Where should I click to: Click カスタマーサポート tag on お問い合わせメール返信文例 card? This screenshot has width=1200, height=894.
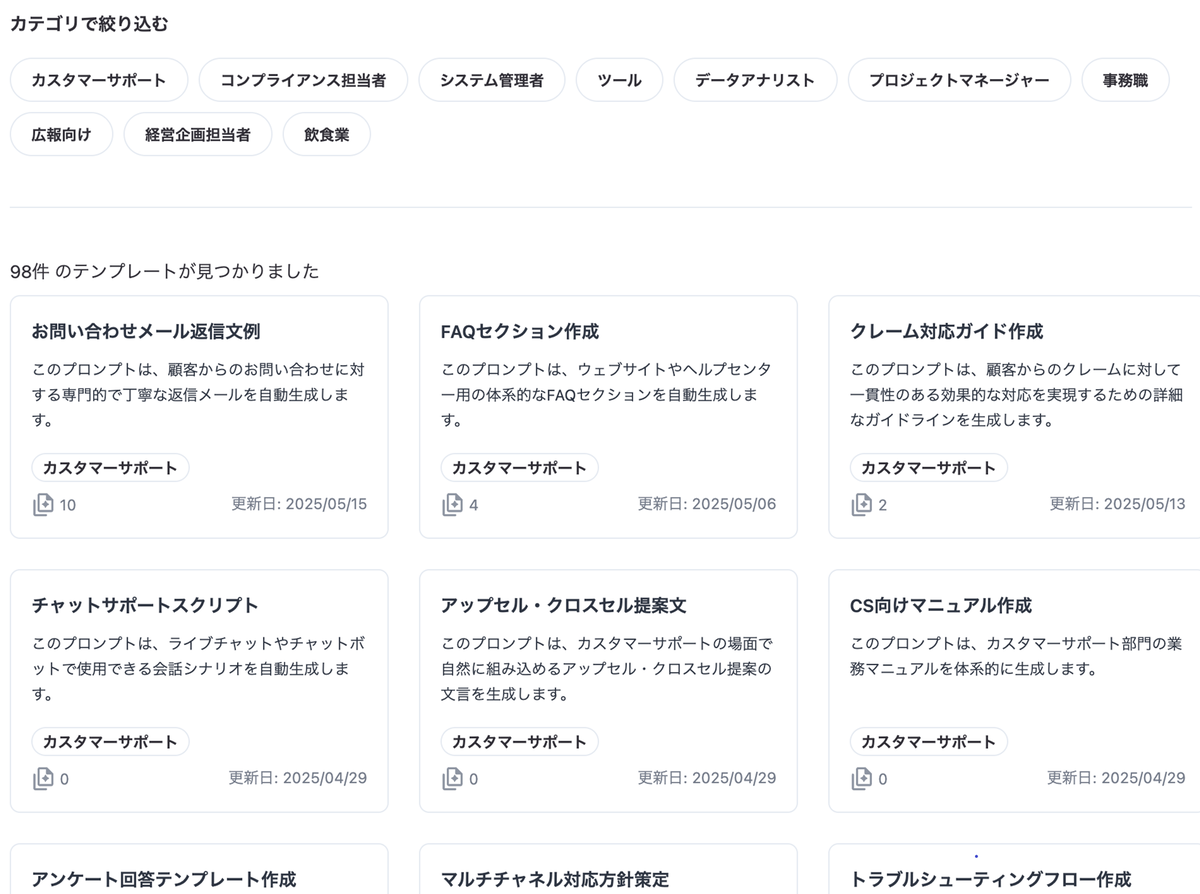[110, 467]
